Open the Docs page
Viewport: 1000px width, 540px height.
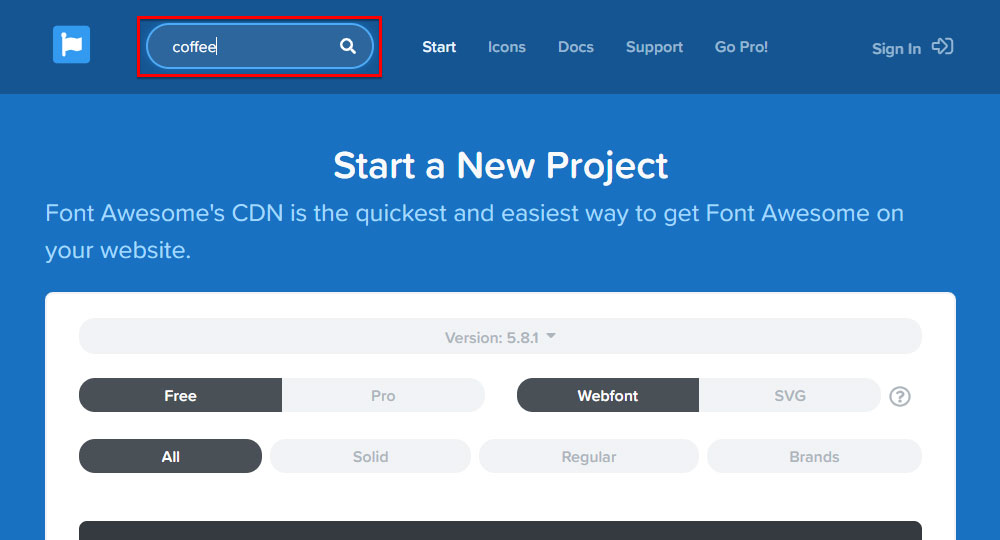(x=575, y=47)
